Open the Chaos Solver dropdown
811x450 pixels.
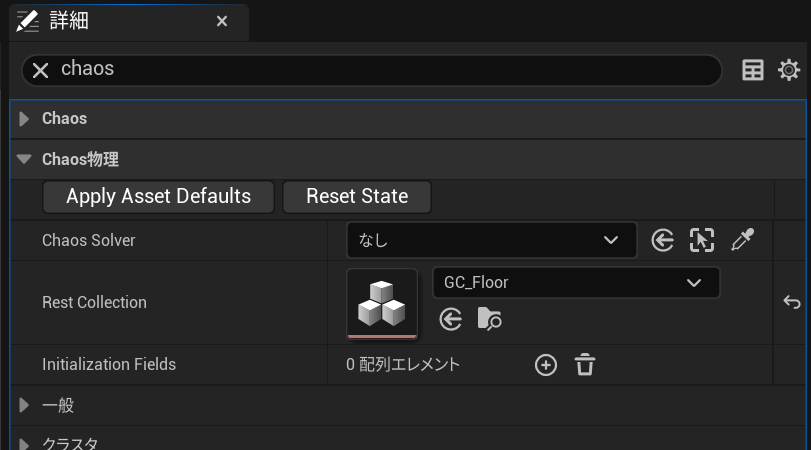pos(491,240)
